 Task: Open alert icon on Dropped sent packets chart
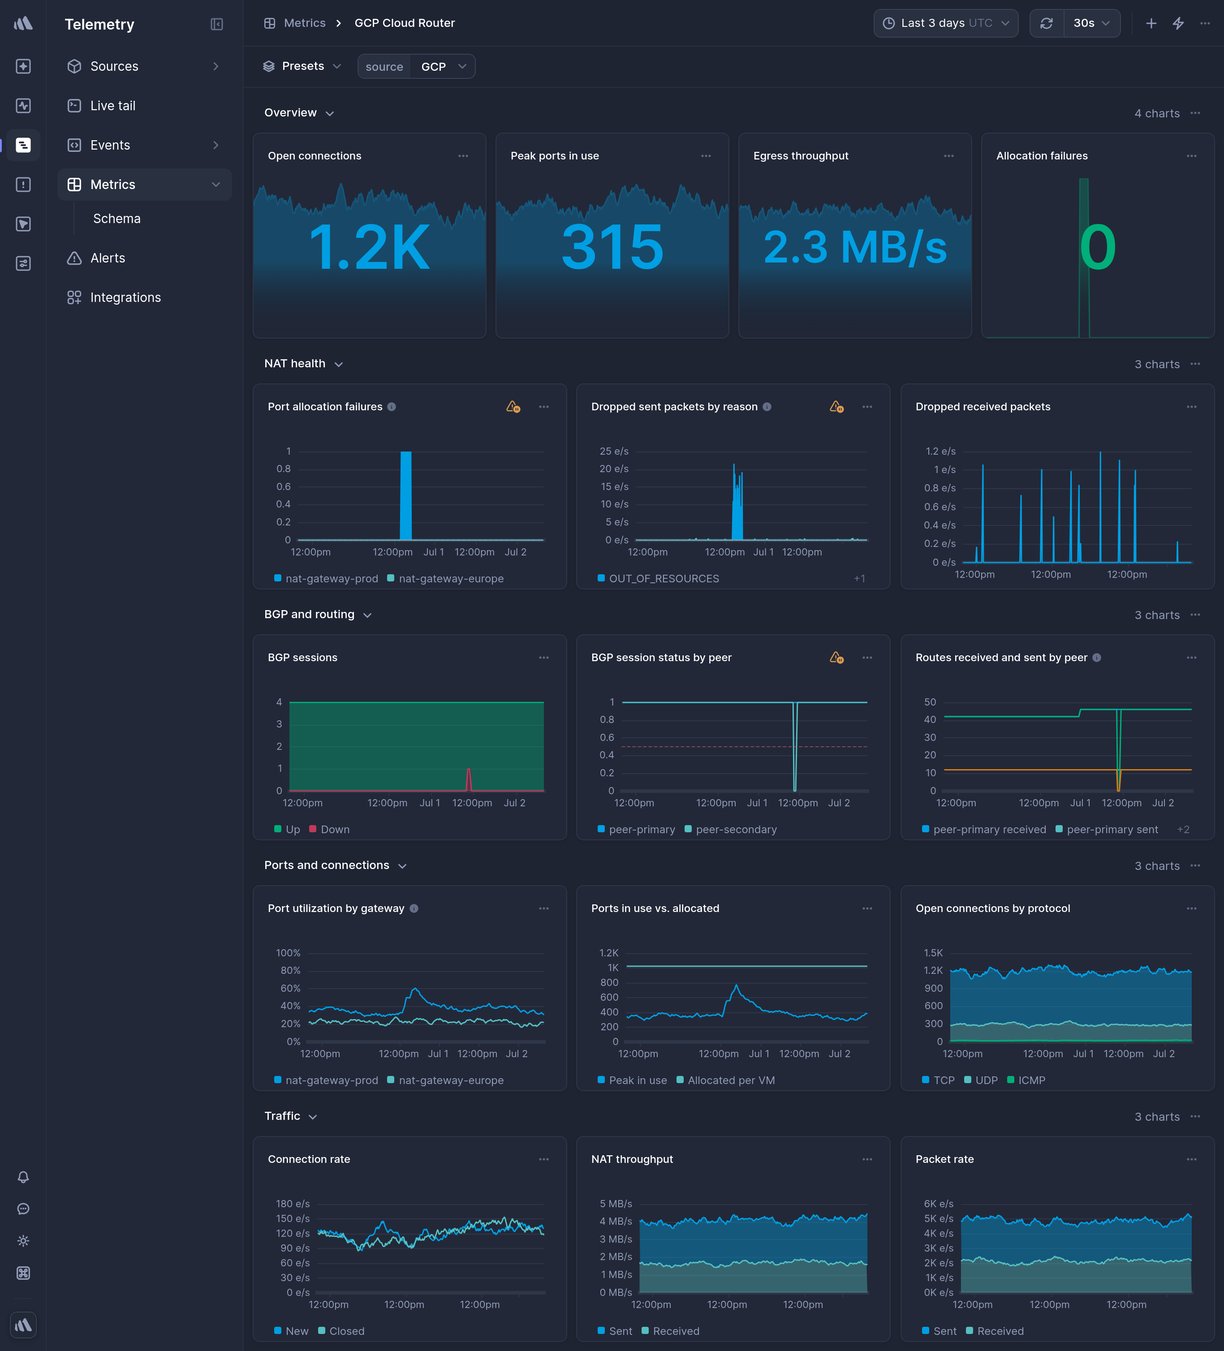837,407
